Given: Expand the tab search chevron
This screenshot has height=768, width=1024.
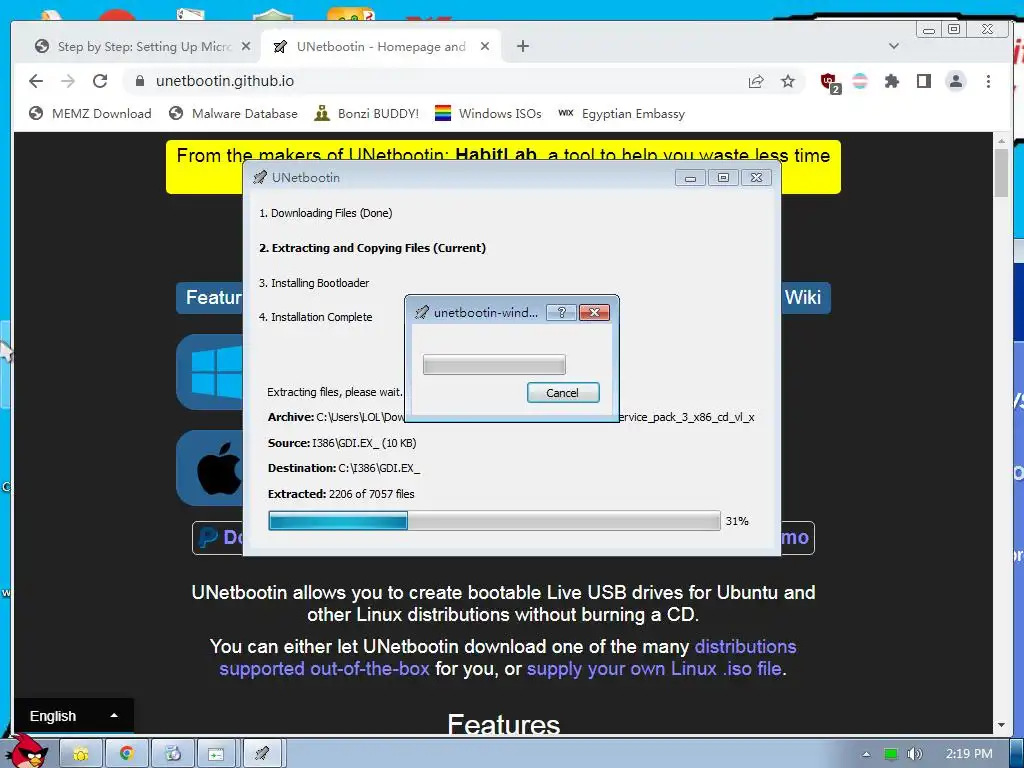Looking at the screenshot, I should (x=894, y=46).
